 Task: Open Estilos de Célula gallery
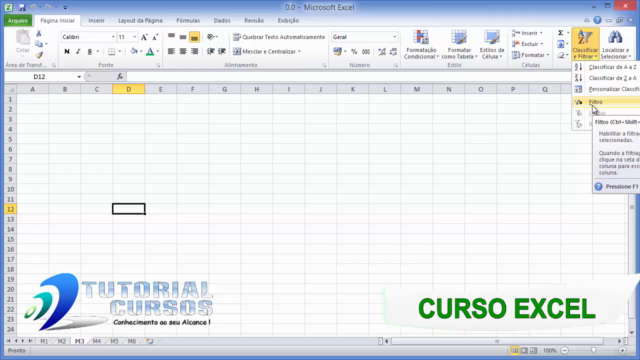coord(492,44)
